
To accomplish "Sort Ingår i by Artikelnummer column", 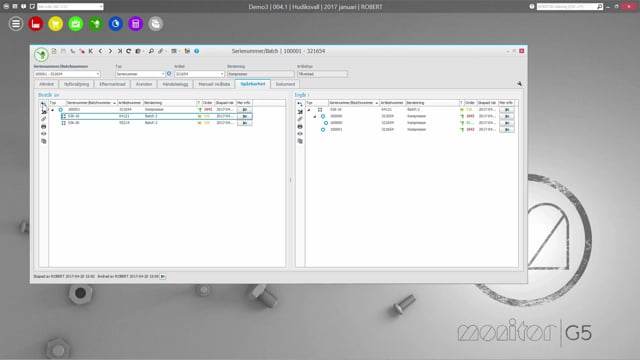I will 392,103.
